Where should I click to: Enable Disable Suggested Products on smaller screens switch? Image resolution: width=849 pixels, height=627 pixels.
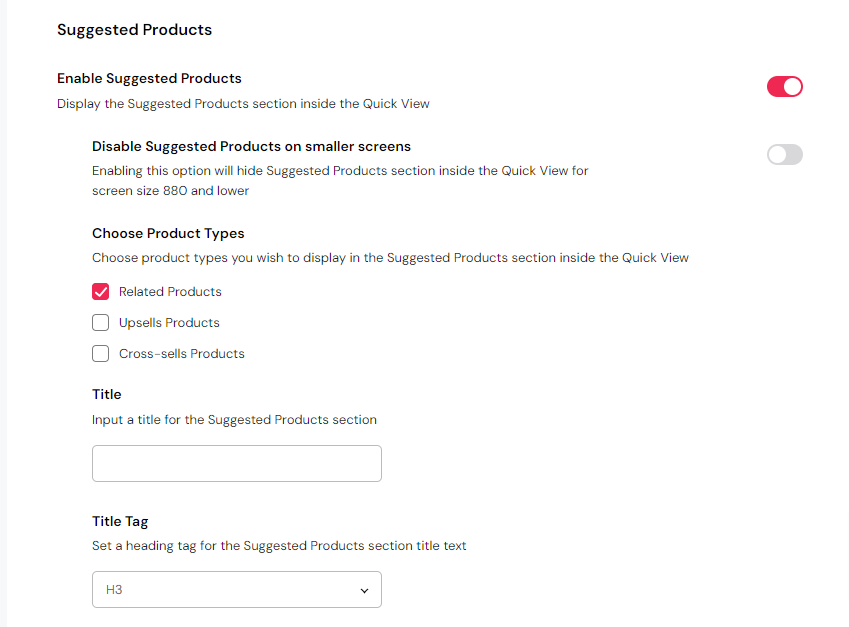coord(784,155)
